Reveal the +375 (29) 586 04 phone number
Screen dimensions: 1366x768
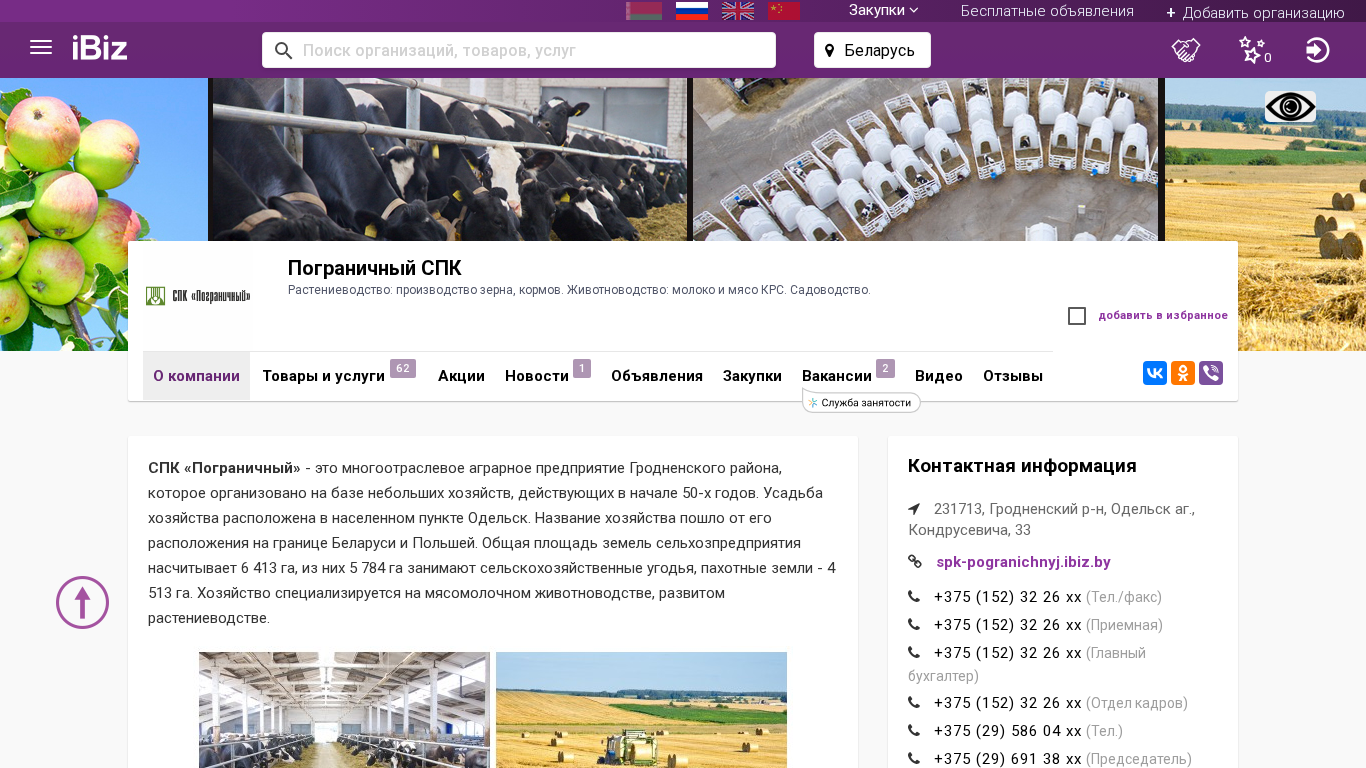pyautogui.click(x=1008, y=731)
